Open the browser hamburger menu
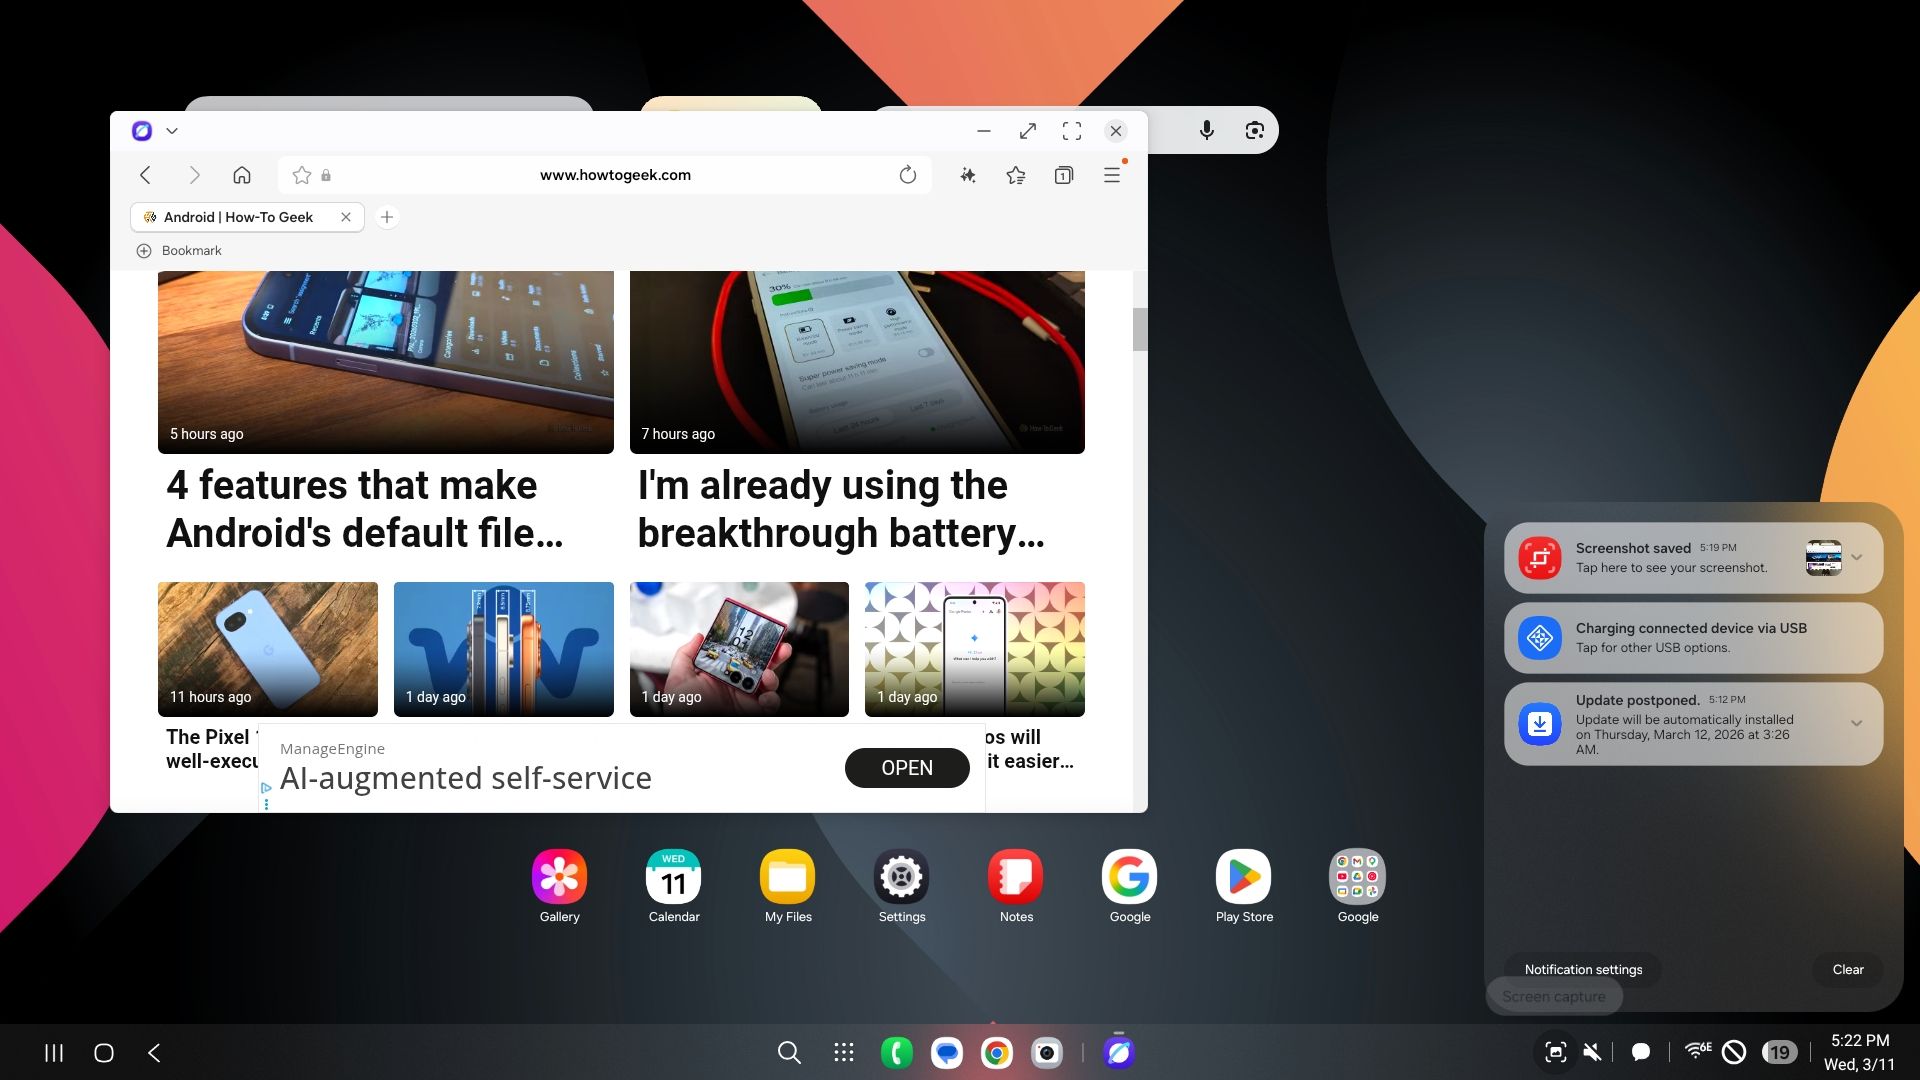 1112,175
